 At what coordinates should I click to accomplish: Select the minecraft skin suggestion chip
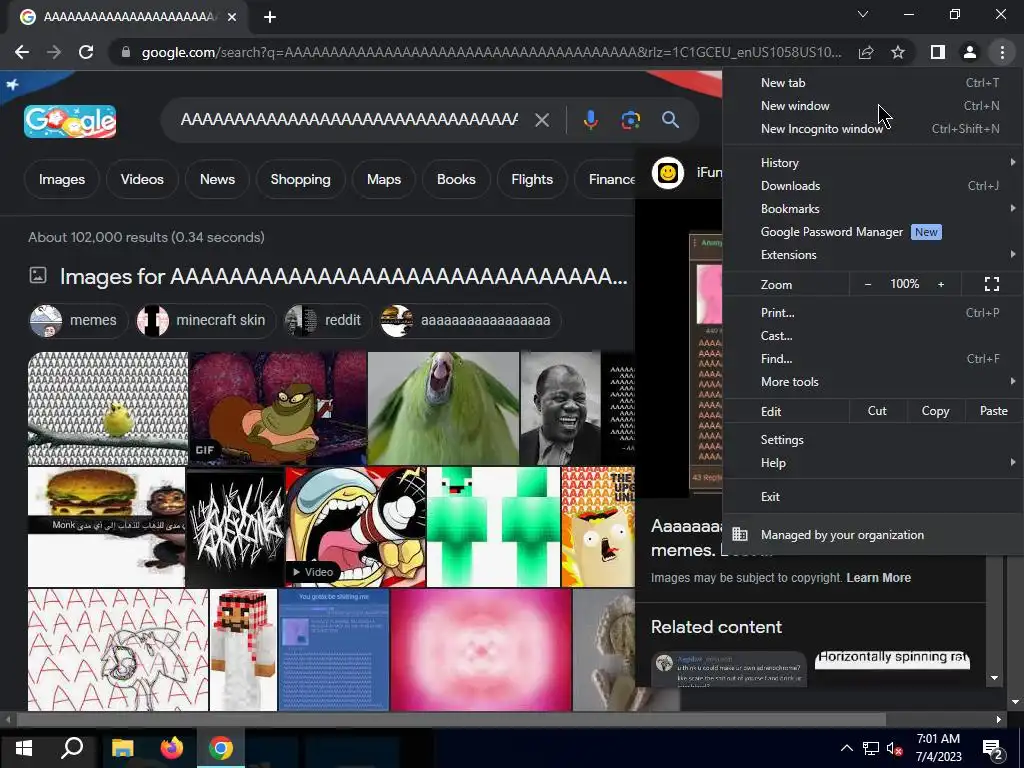pyautogui.click(x=206, y=321)
